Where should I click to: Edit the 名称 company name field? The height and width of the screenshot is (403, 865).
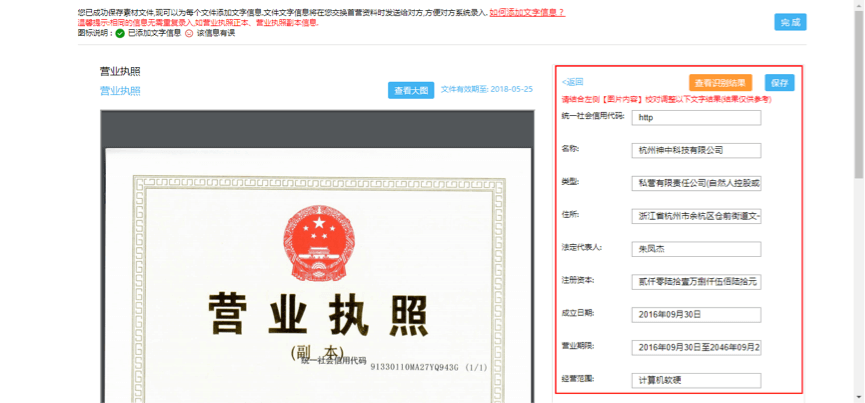click(x=696, y=151)
